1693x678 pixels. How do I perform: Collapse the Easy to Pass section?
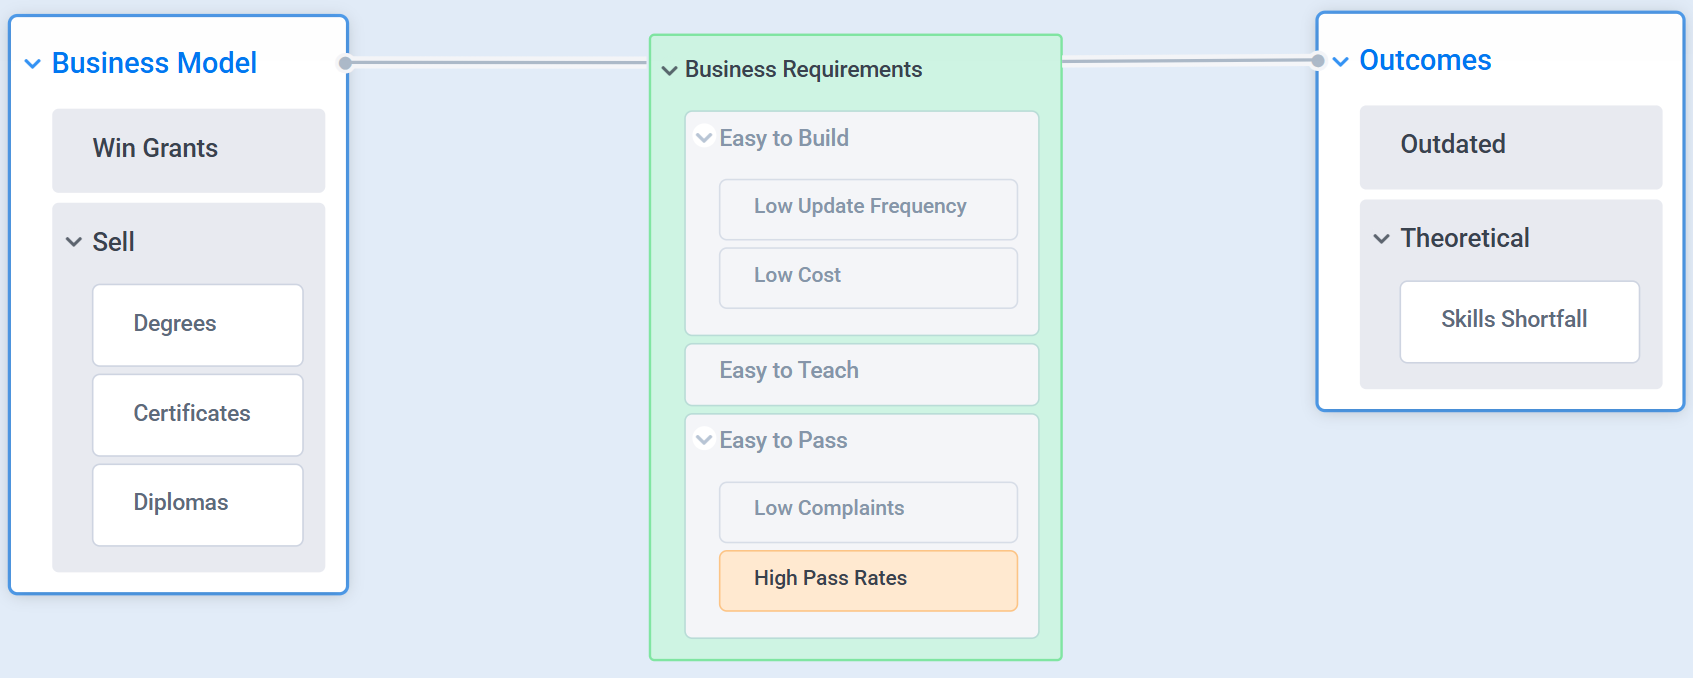coord(704,440)
